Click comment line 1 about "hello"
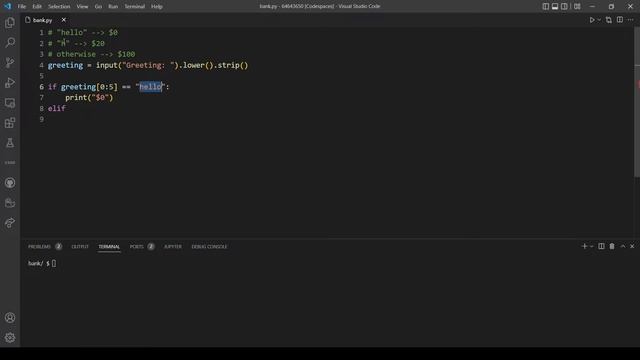The image size is (640, 360). click(82, 33)
